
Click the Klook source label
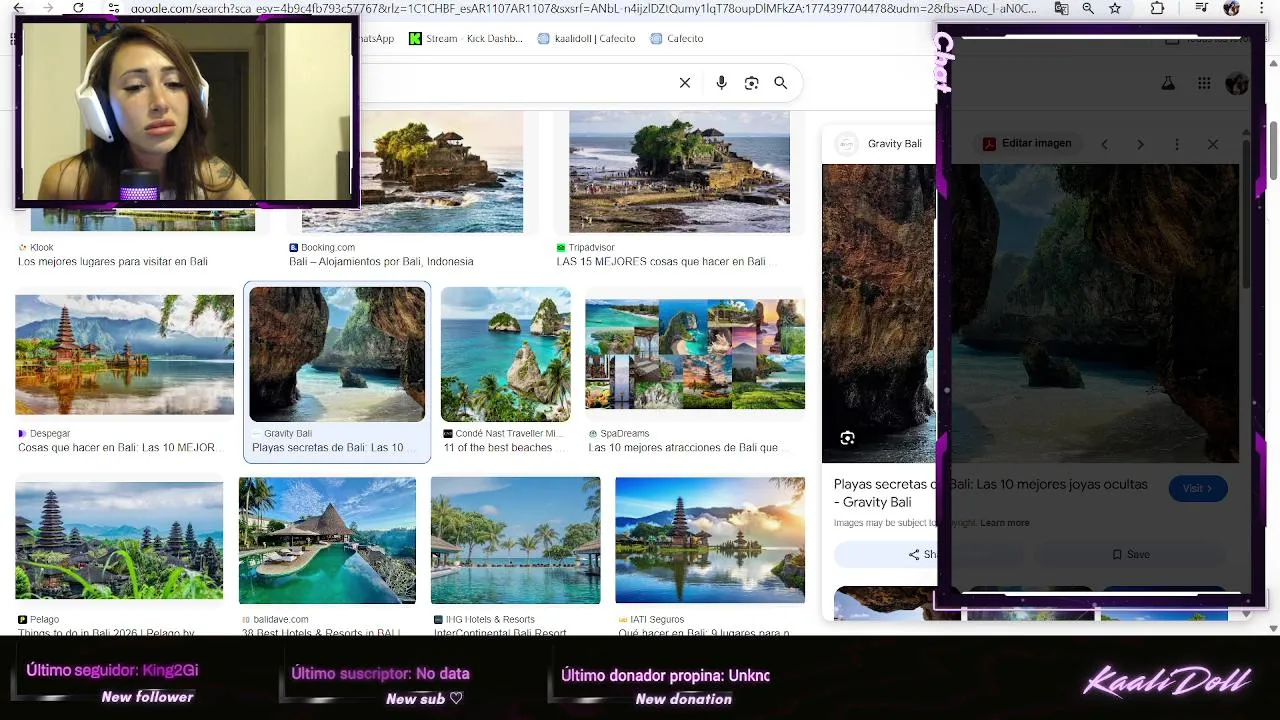pyautogui.click(x=36, y=247)
